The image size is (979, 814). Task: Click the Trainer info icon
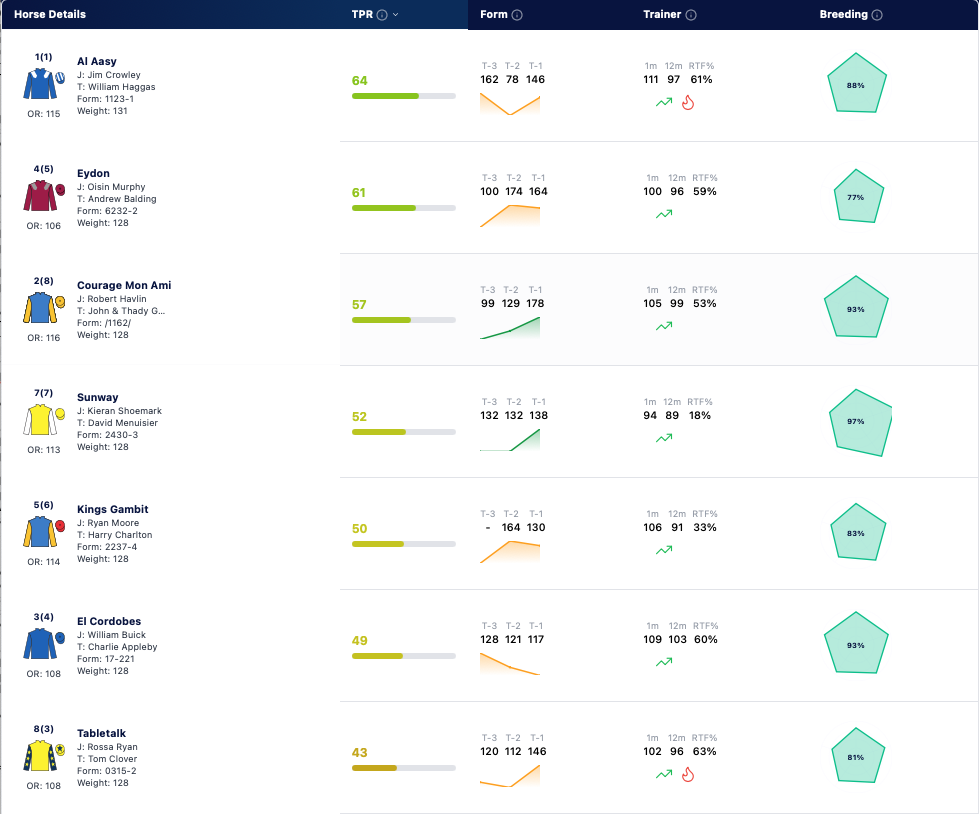tap(691, 15)
